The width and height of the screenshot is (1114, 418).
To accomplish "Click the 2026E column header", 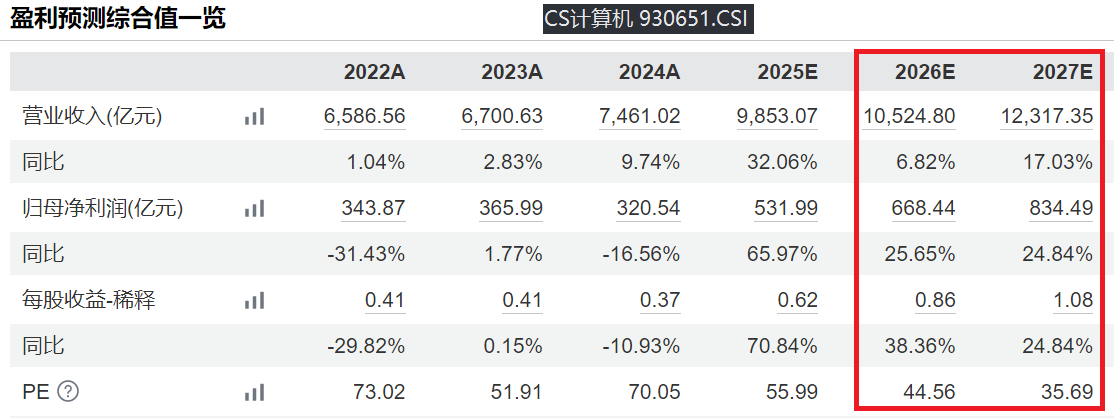I will (924, 72).
